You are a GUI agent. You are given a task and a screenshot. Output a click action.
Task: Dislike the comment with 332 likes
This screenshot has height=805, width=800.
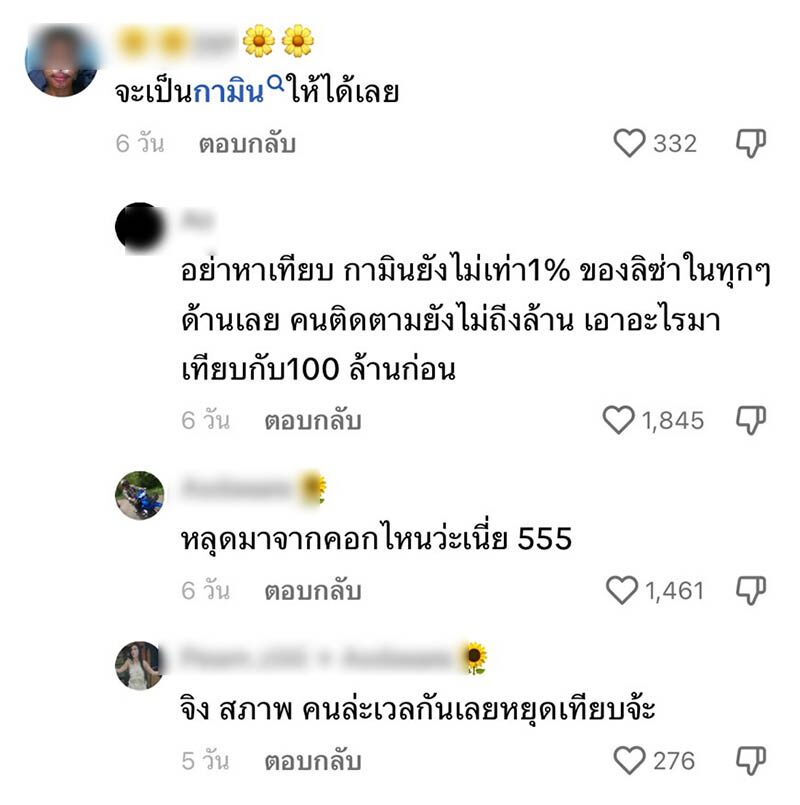[x=751, y=143]
